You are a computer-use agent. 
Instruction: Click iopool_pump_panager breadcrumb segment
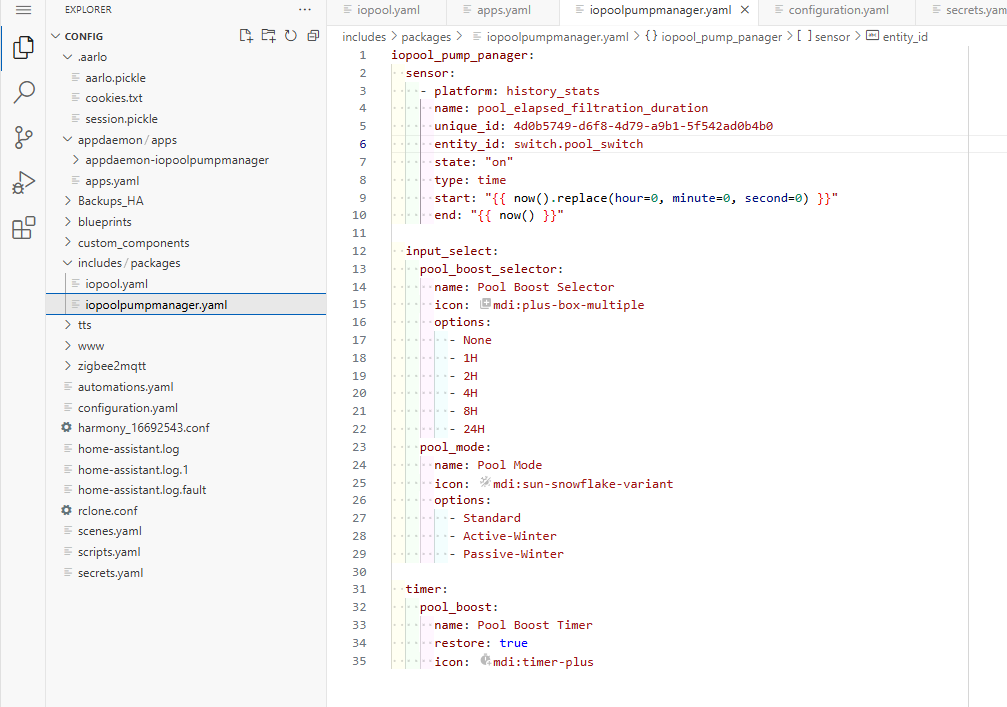(x=721, y=37)
